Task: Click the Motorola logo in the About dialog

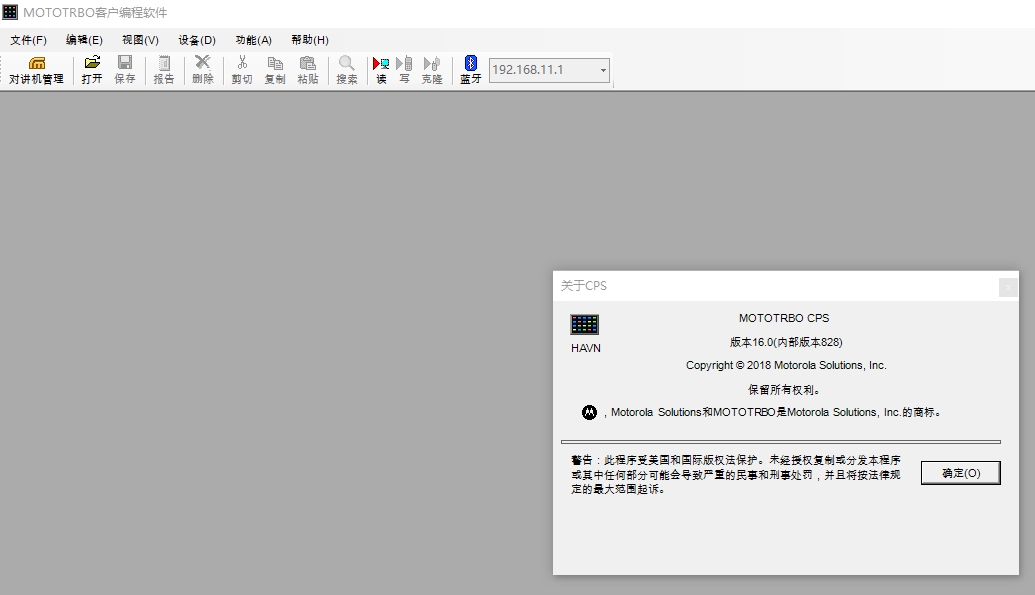Action: coord(589,412)
